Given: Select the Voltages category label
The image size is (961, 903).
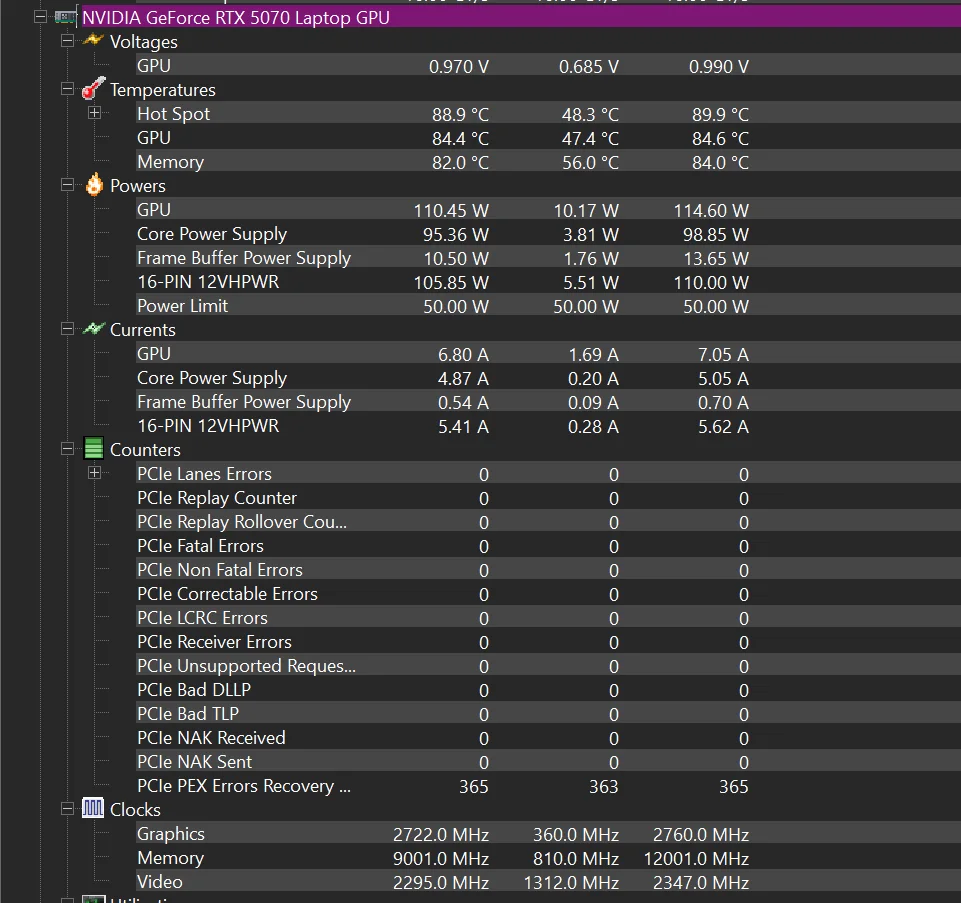Looking at the screenshot, I should coord(143,42).
